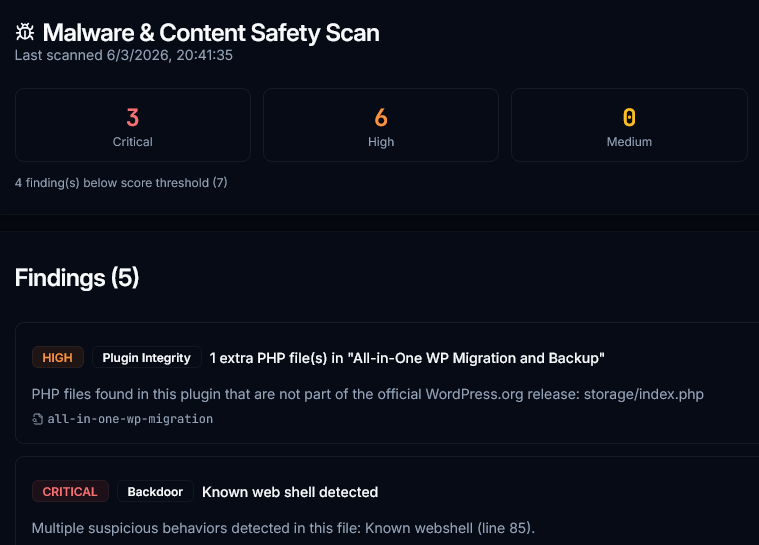Screen dimensions: 759x545
Task: Expand the Known web shell detected finding
Action: (x=290, y=492)
